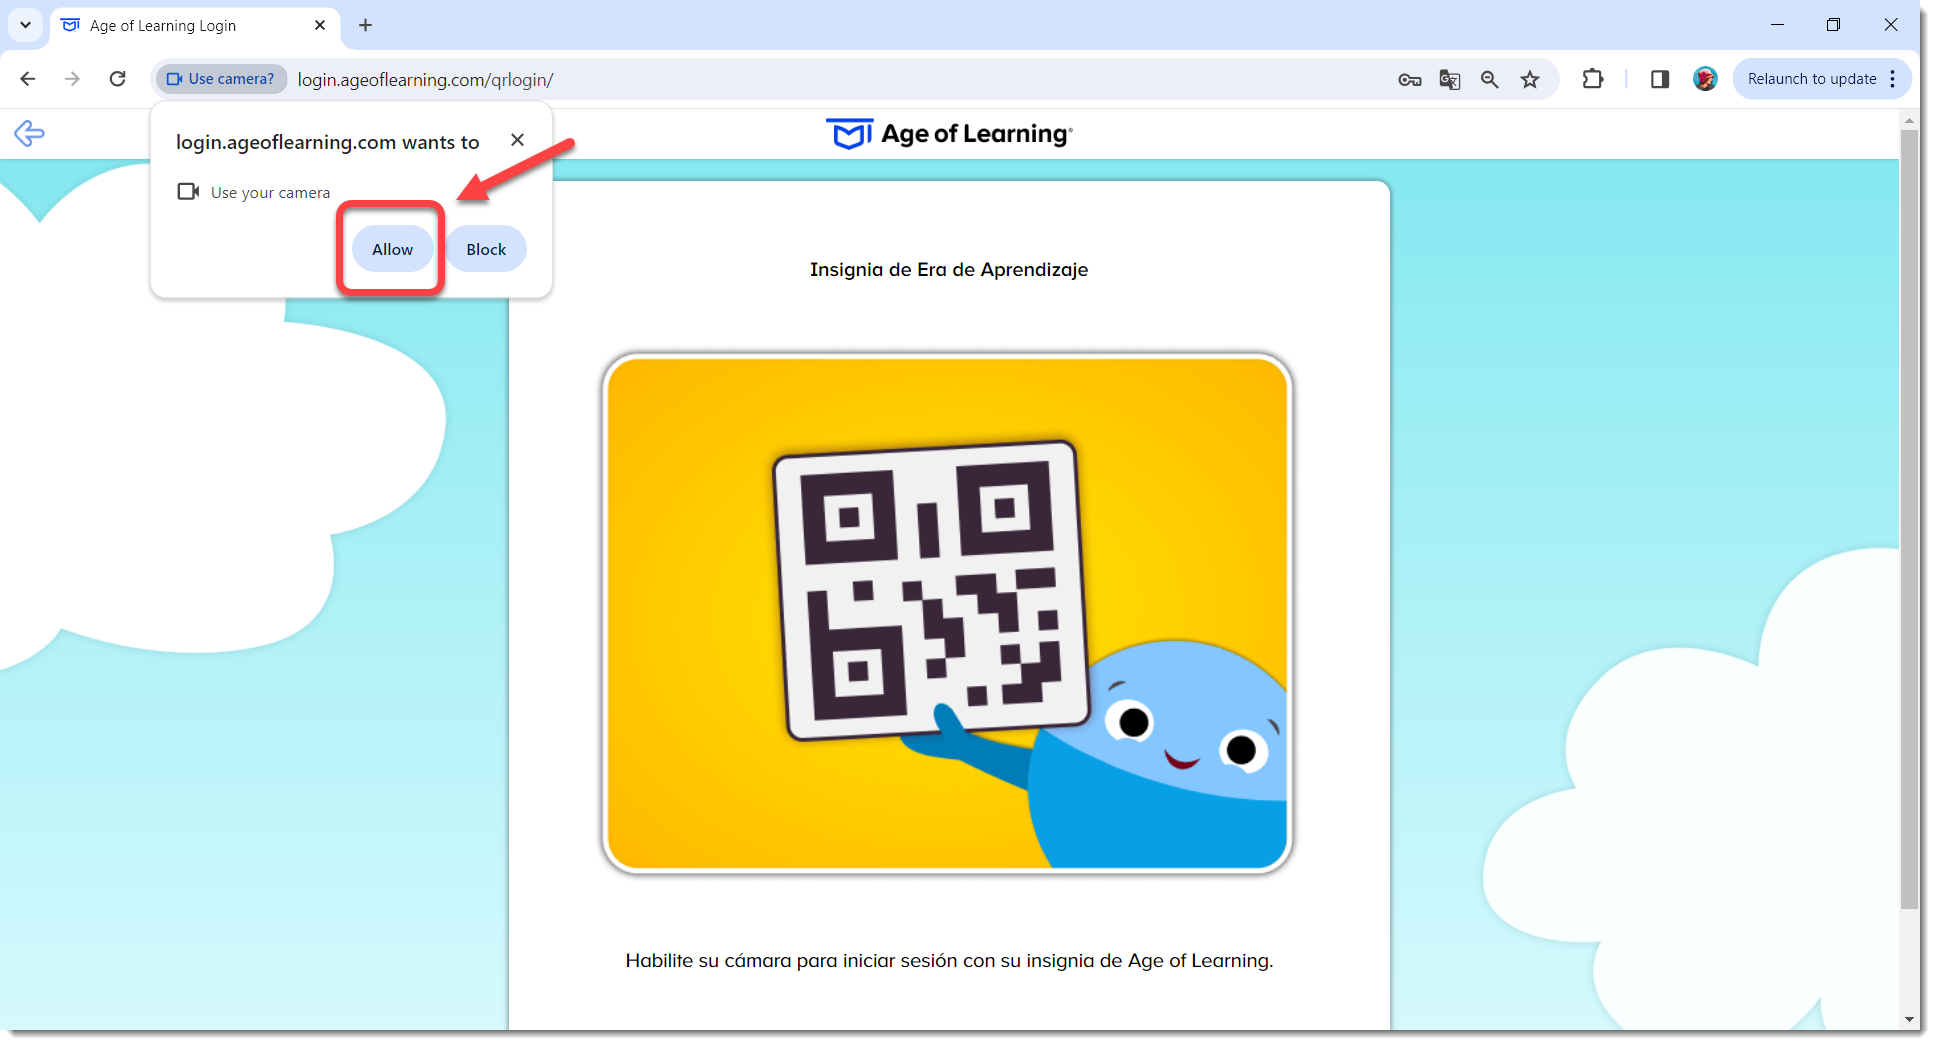The height and width of the screenshot is (1045, 1935).
Task: Open a new browser tab
Action: pos(366,25)
